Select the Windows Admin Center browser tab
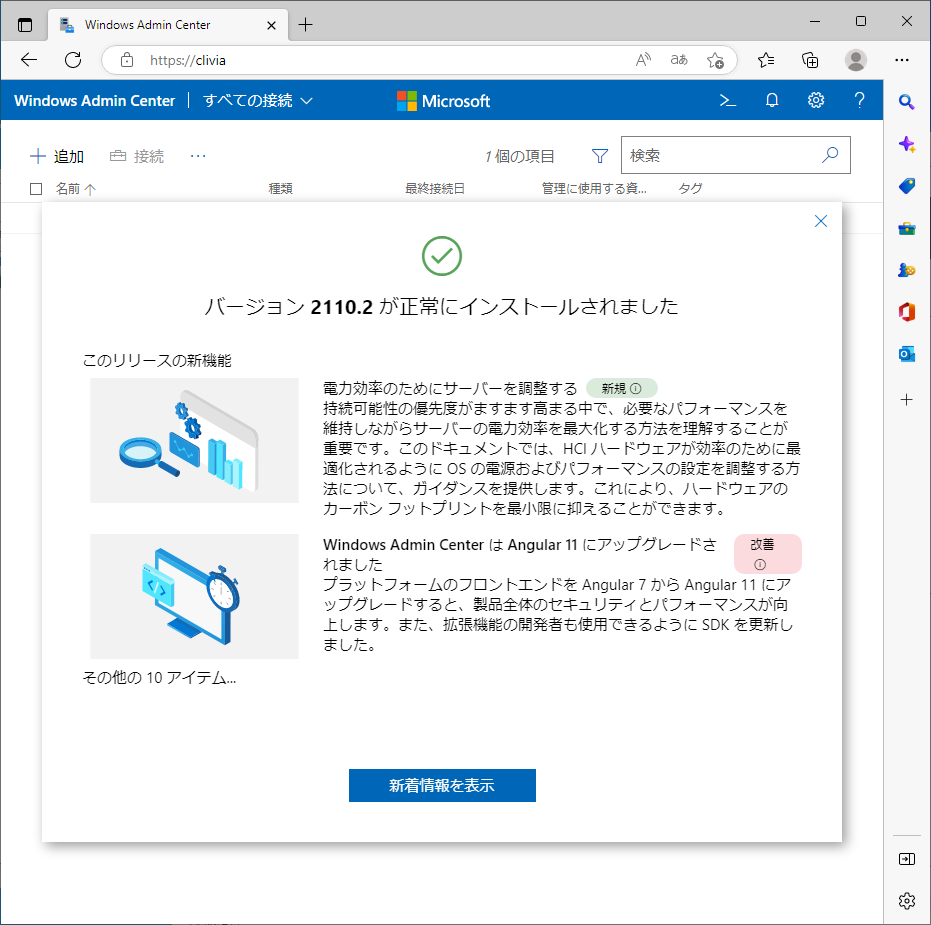931x925 pixels. pyautogui.click(x=168, y=25)
